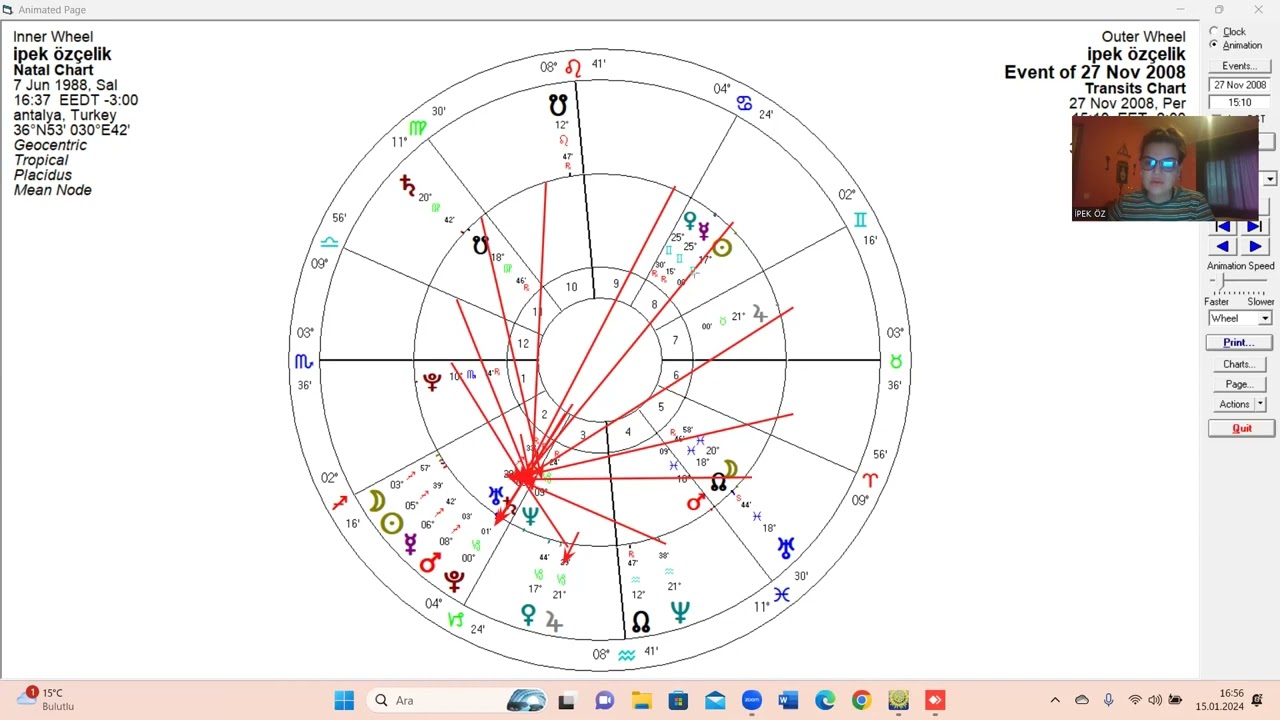Image resolution: width=1280 pixels, height=720 pixels.
Task: Click the Scorpio sign glyph at the ascendant
Action: (304, 361)
